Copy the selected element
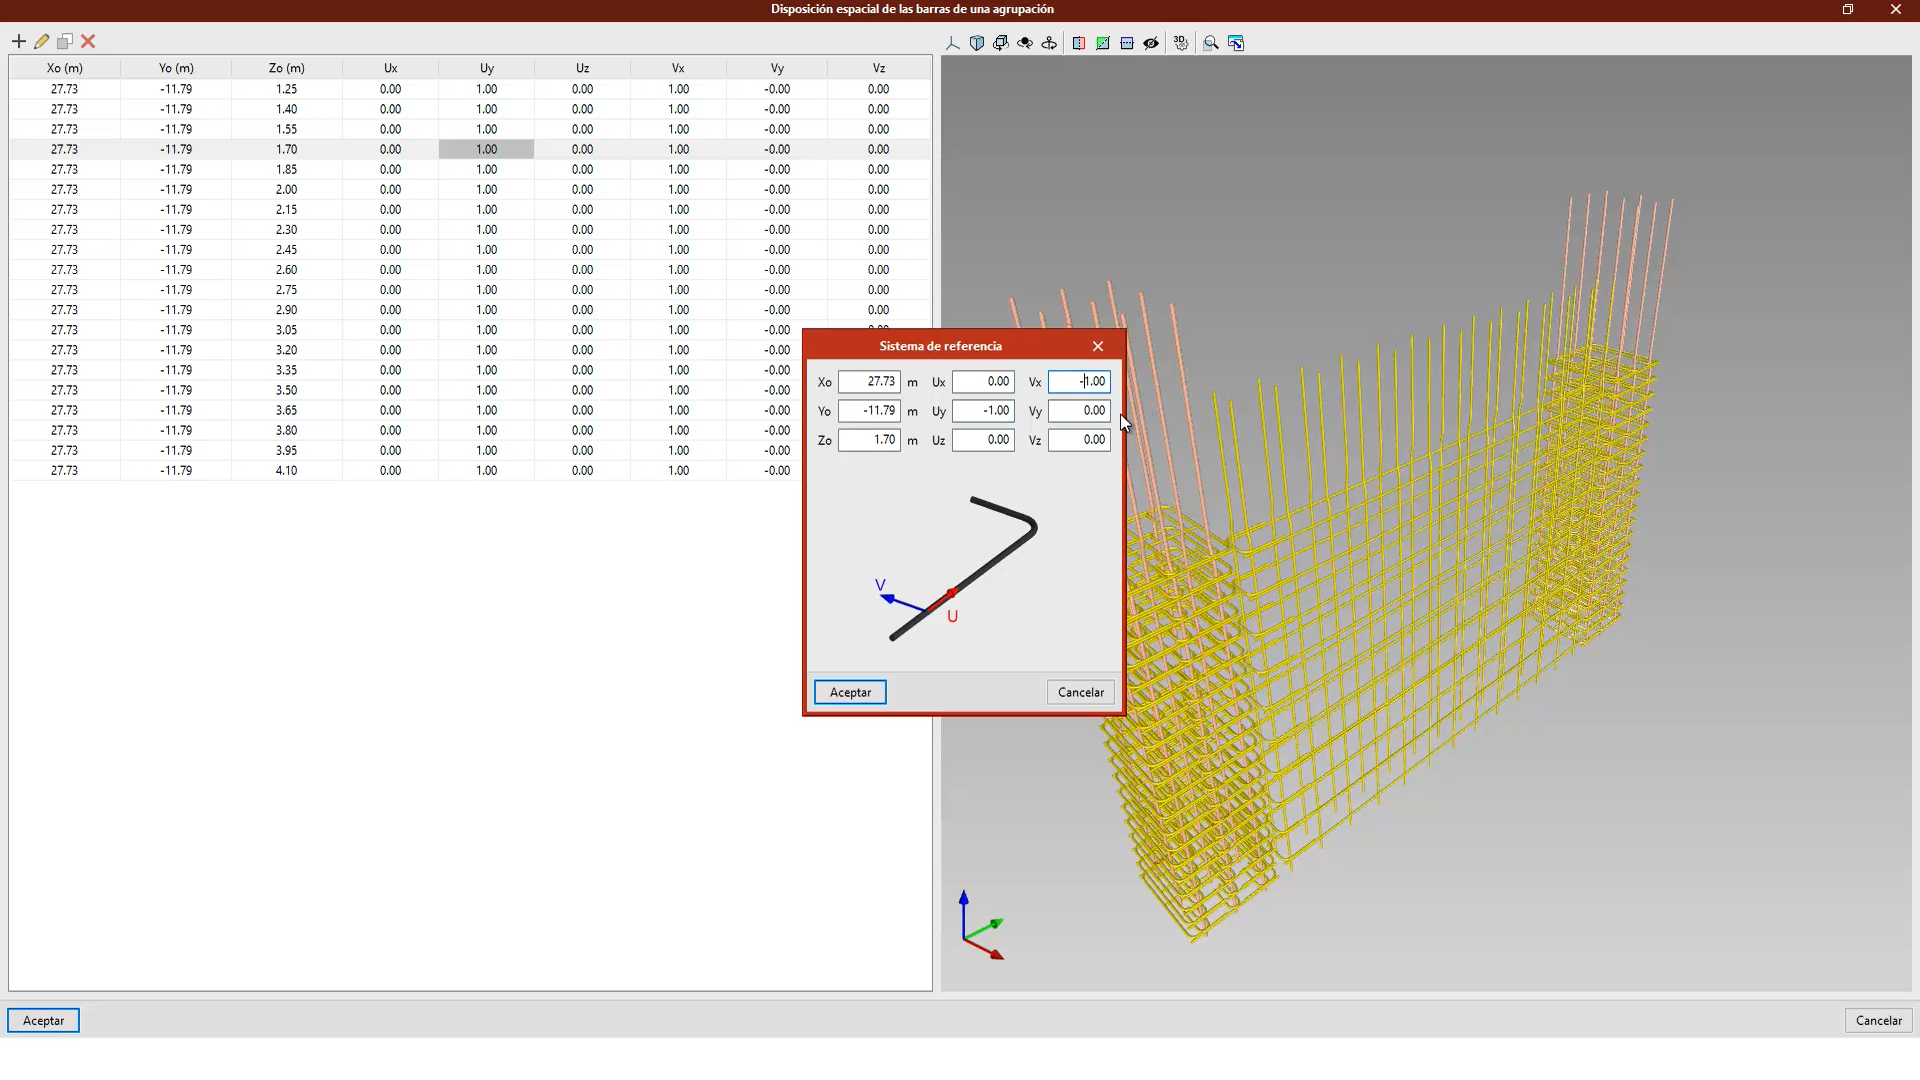This screenshot has height=1080, width=1920. [65, 41]
